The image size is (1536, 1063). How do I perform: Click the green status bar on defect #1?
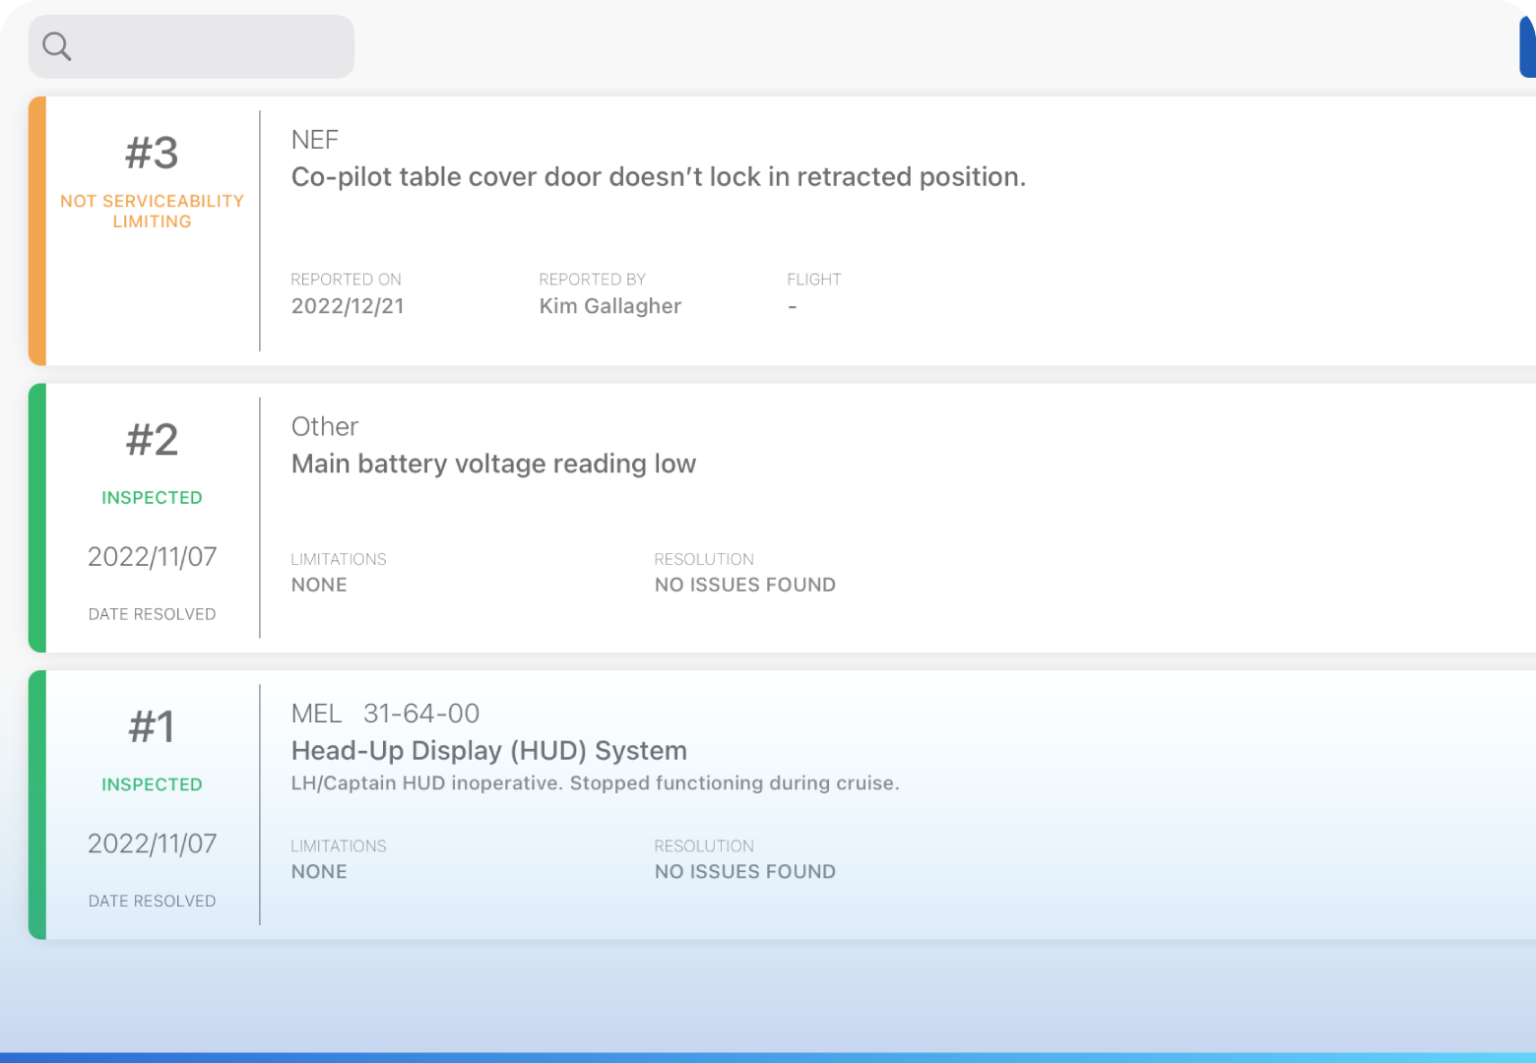[x=36, y=805]
